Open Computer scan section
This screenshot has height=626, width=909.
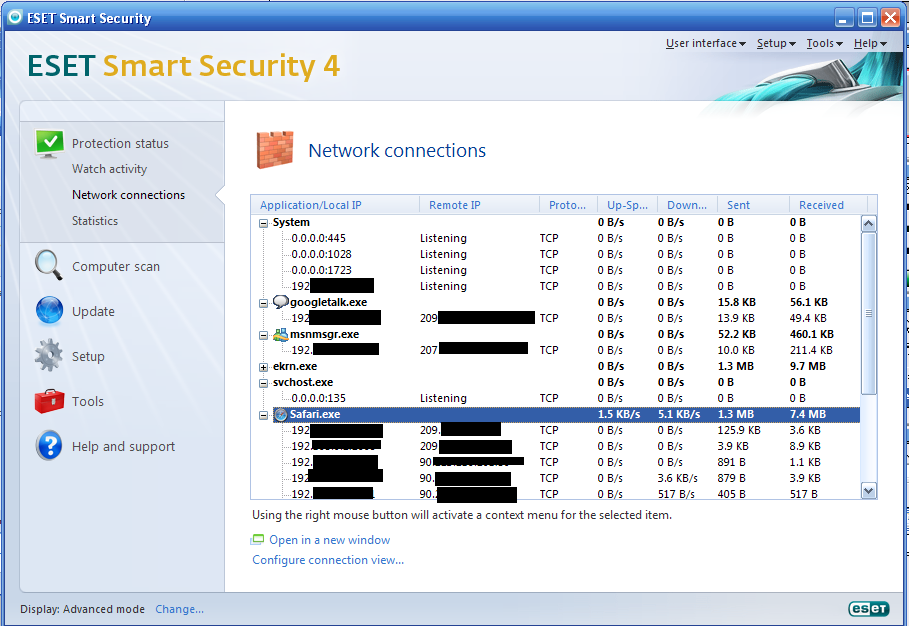116,267
